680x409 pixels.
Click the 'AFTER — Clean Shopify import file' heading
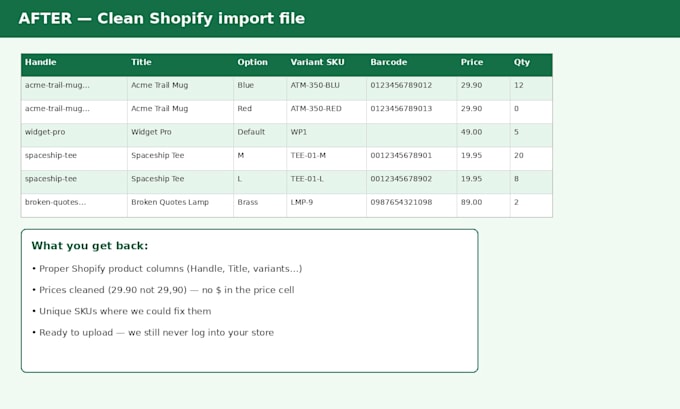click(161, 19)
